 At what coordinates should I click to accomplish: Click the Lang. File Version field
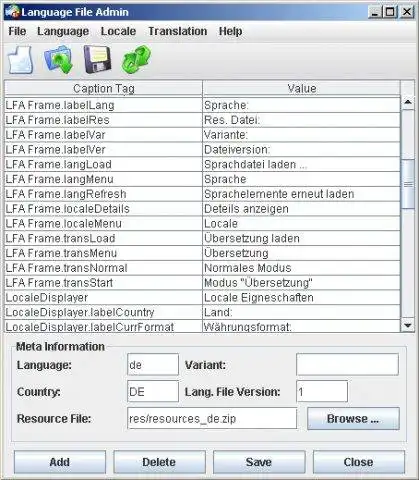pyautogui.click(x=322, y=391)
